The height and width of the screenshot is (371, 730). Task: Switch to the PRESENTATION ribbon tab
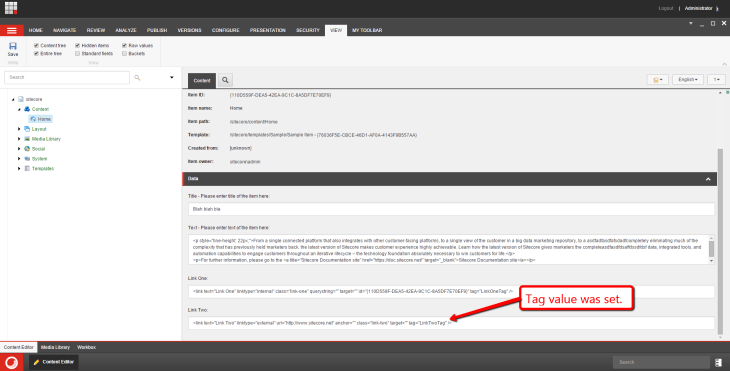[x=268, y=30]
